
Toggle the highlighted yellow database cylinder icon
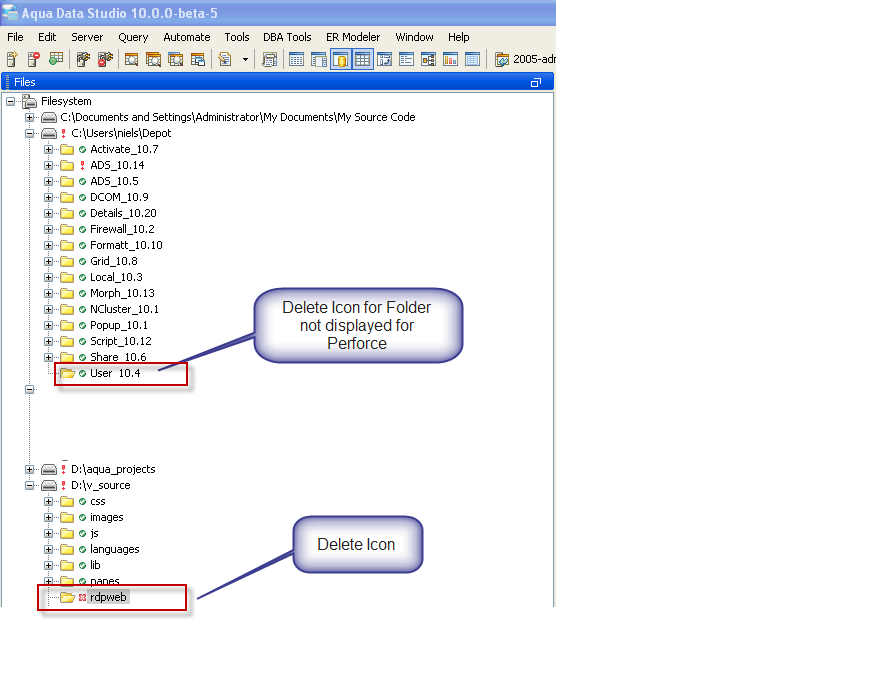(x=341, y=59)
